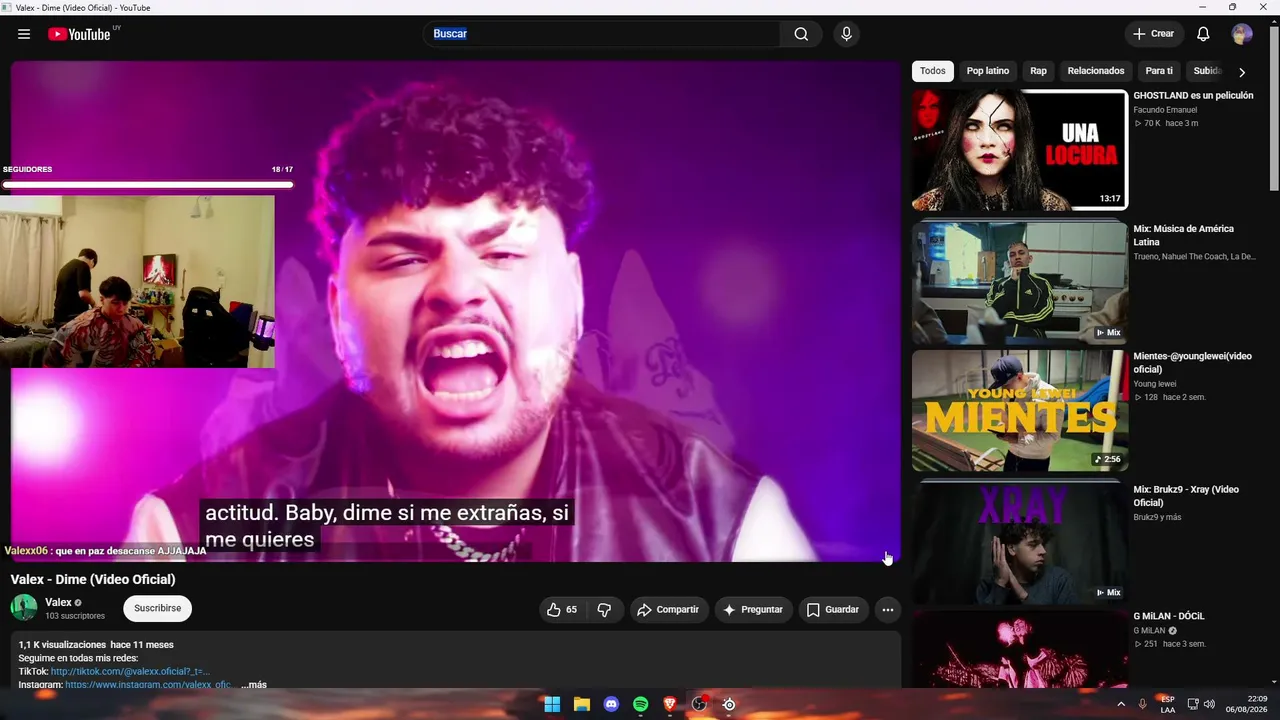
Task: Open the network tray icon
Action: pos(1193,704)
